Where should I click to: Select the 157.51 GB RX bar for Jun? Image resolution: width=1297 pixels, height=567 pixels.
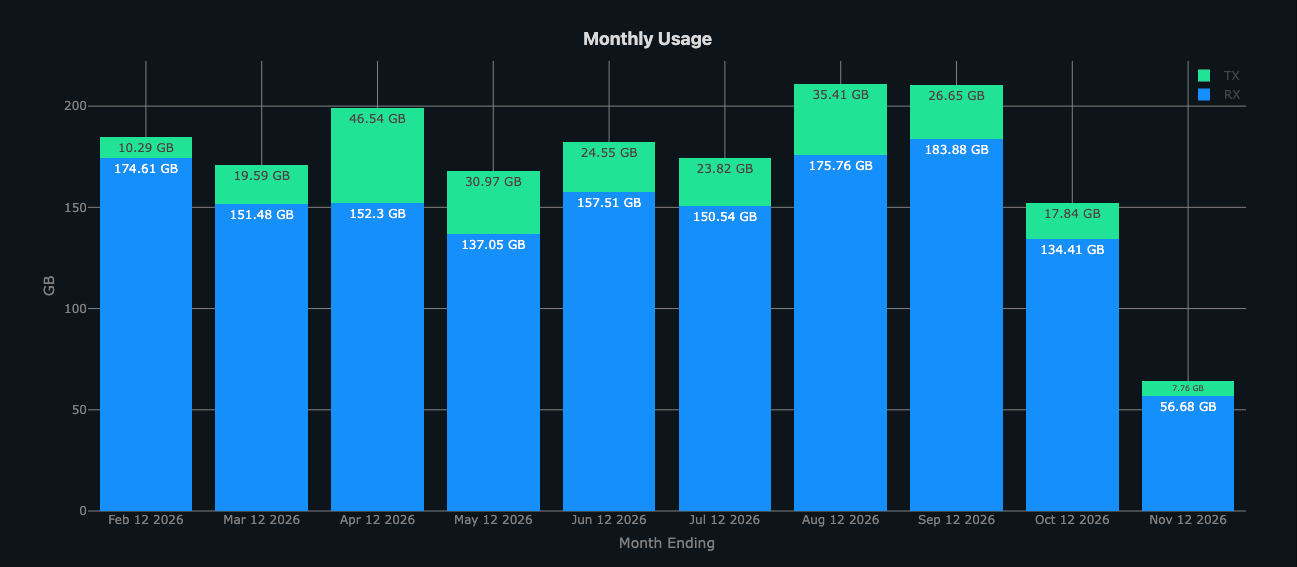609,352
